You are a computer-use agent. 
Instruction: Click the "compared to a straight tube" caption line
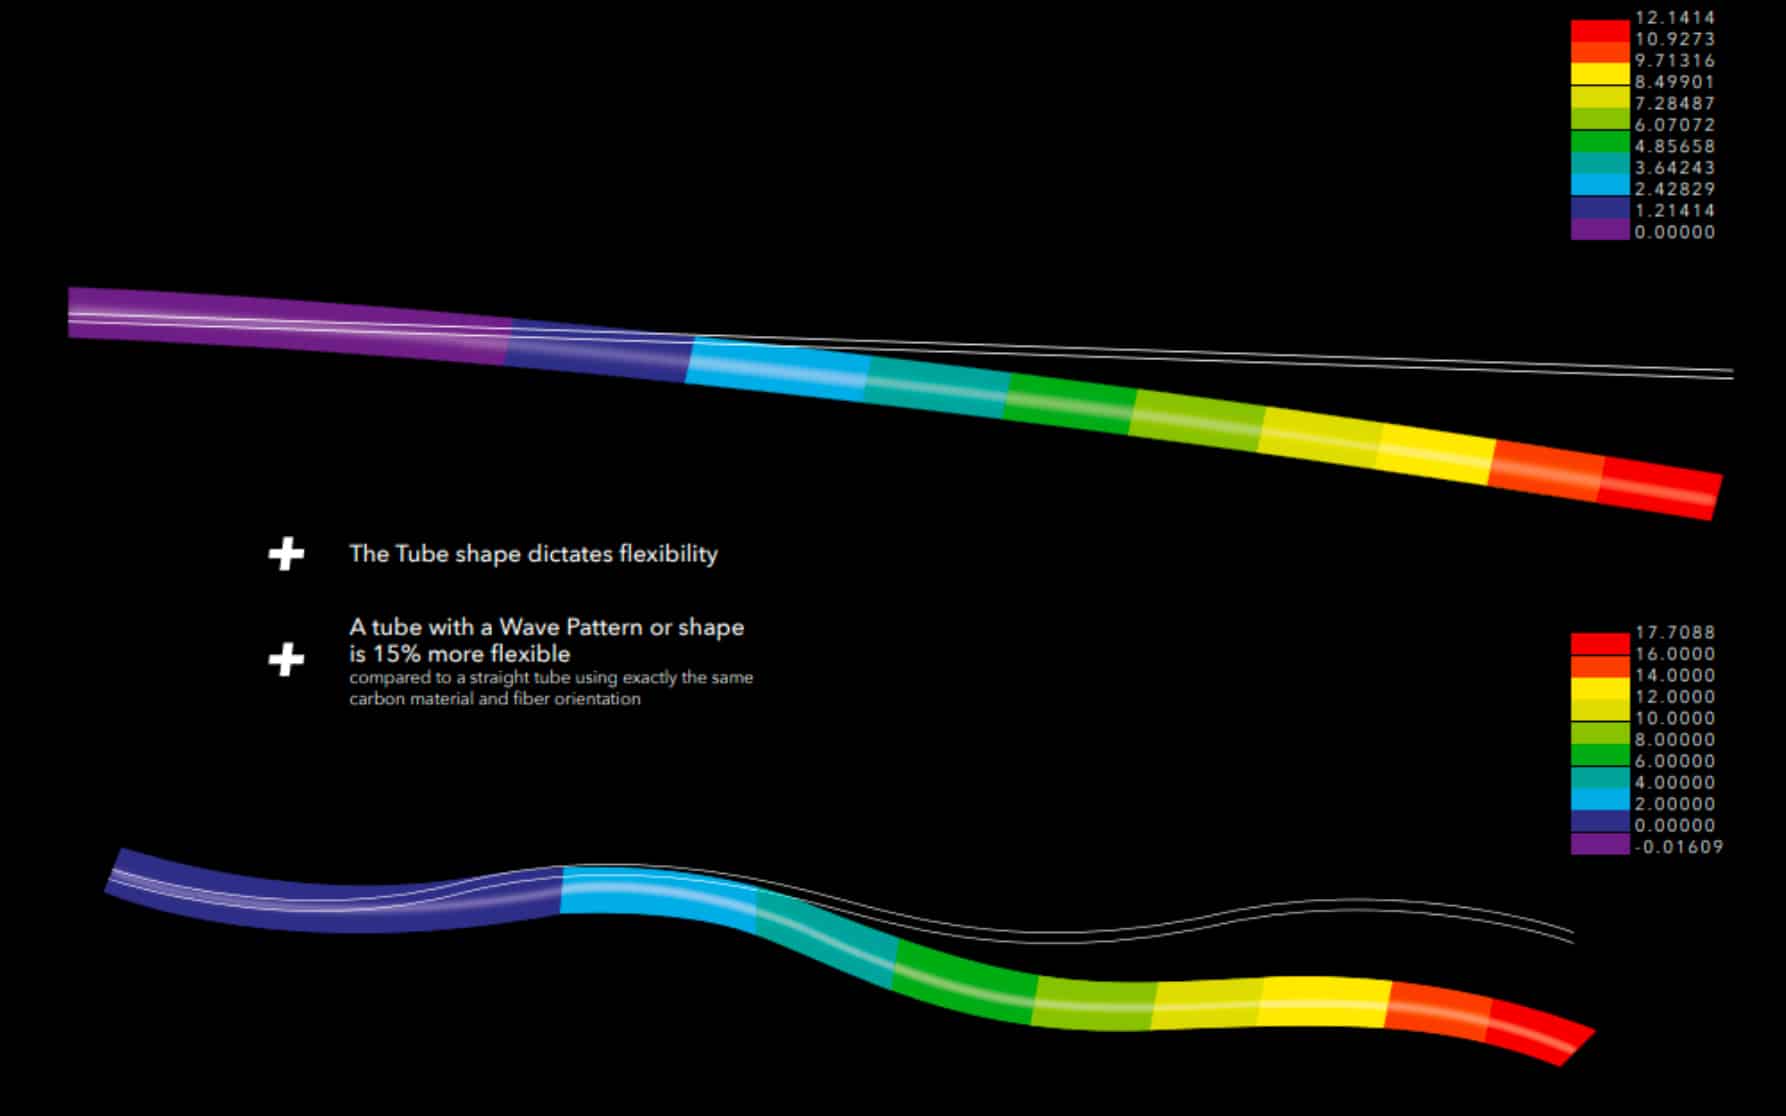(x=550, y=678)
